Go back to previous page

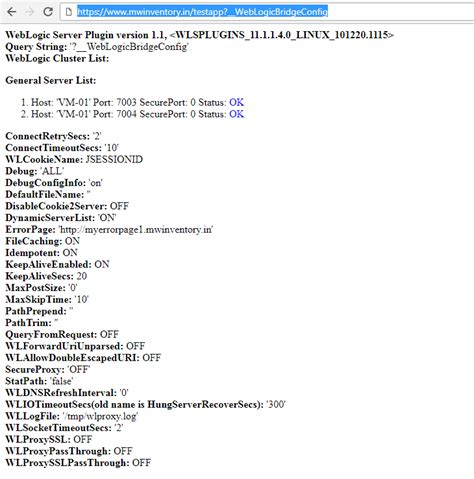[12, 12]
